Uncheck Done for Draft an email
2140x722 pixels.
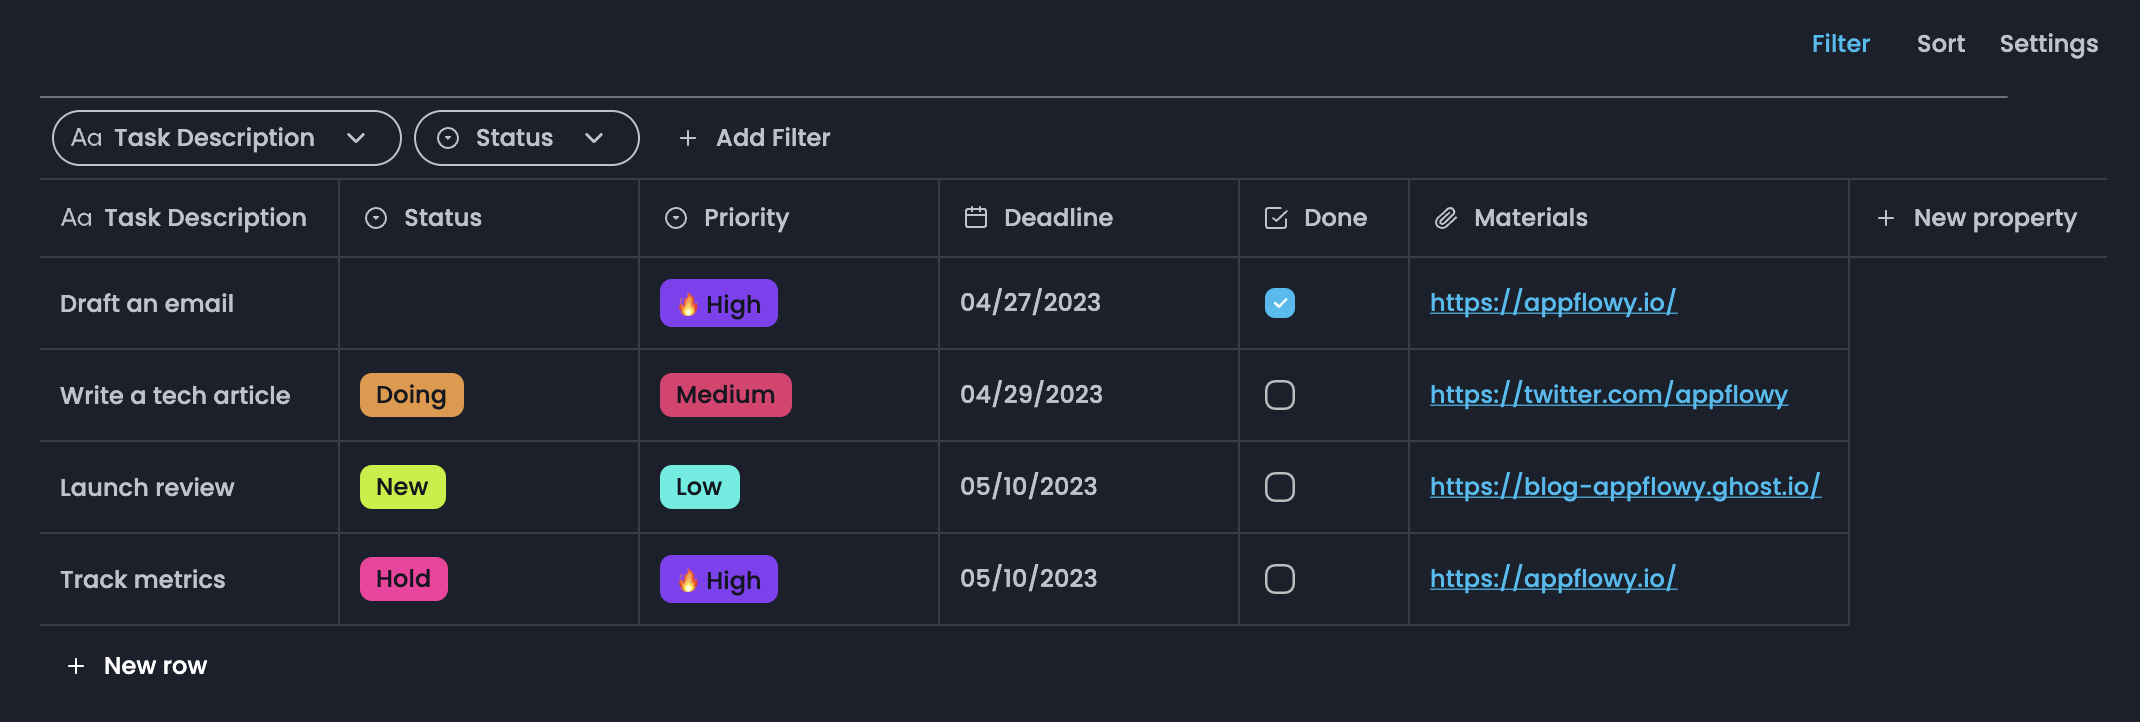click(x=1280, y=303)
